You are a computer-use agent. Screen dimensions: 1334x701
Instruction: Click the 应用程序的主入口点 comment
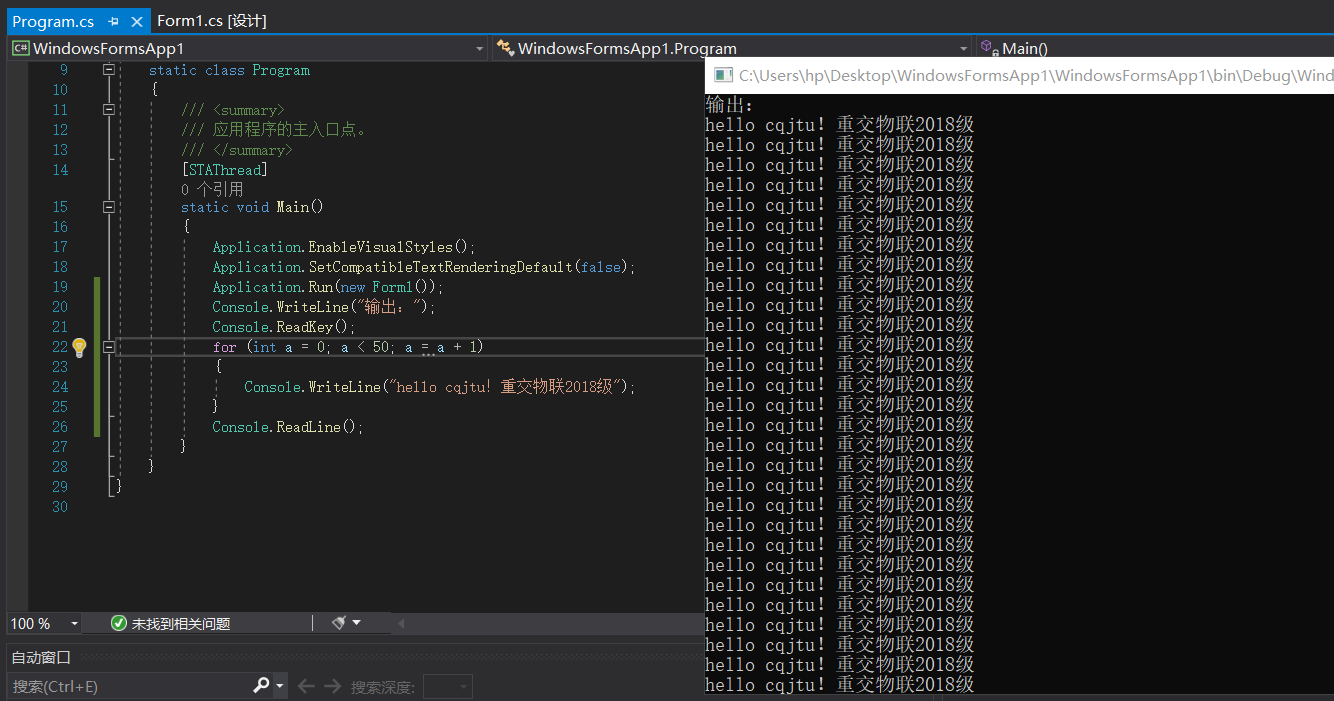[x=289, y=130]
